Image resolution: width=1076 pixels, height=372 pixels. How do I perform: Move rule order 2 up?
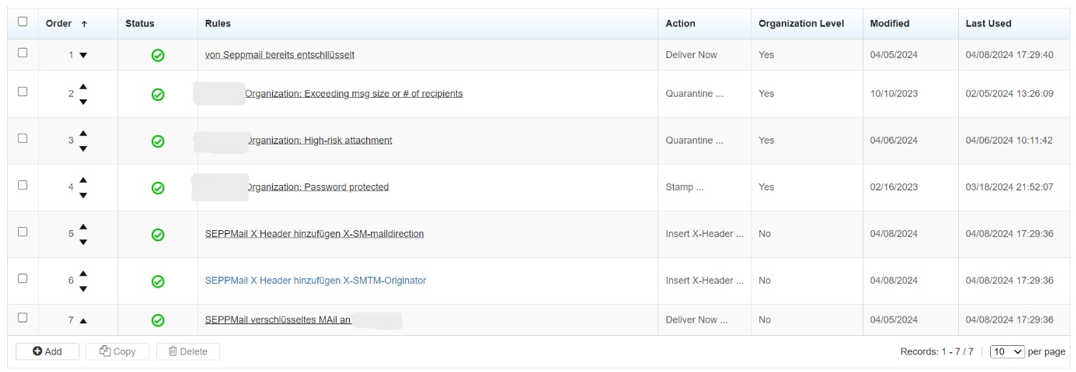point(83,86)
